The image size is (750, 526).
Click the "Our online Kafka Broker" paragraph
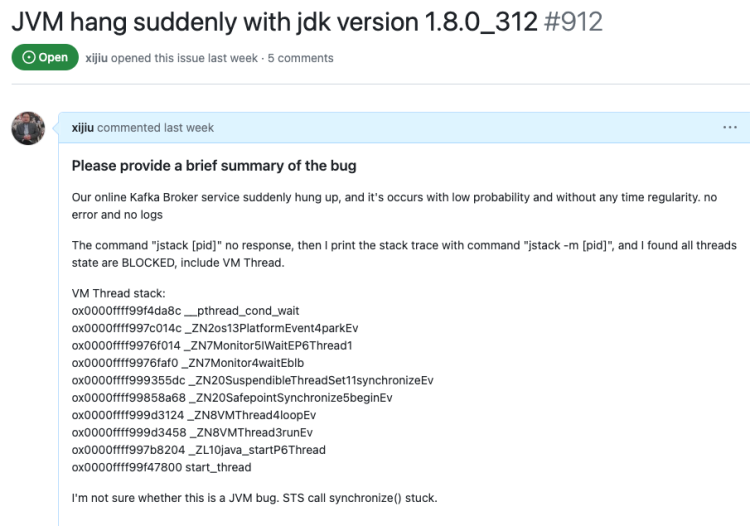coord(394,205)
